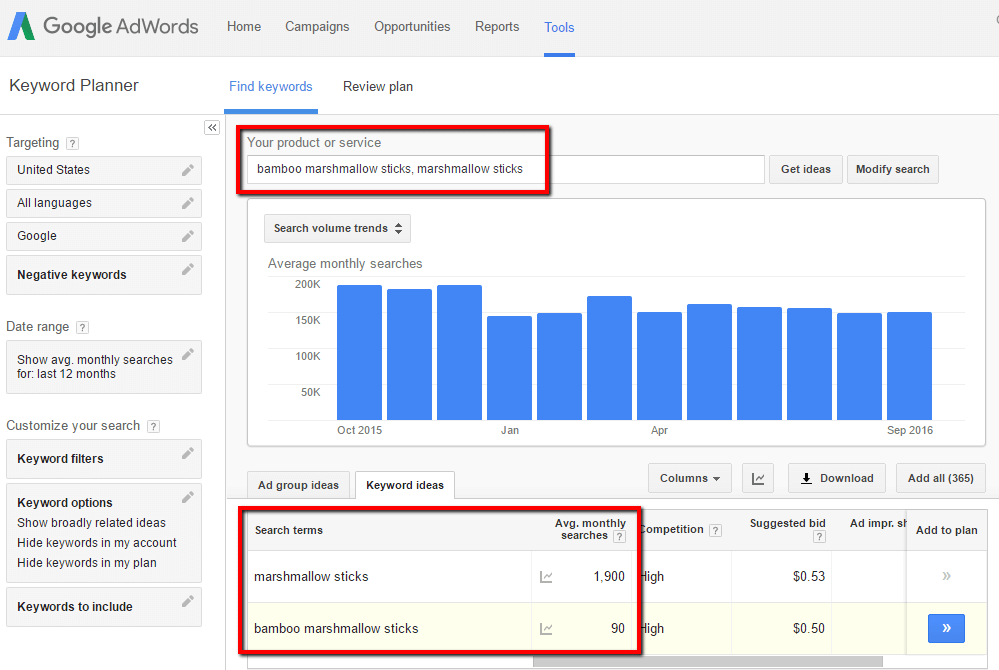Click Add all (365) button
Screen dimensions: 999x670
(x=941, y=478)
